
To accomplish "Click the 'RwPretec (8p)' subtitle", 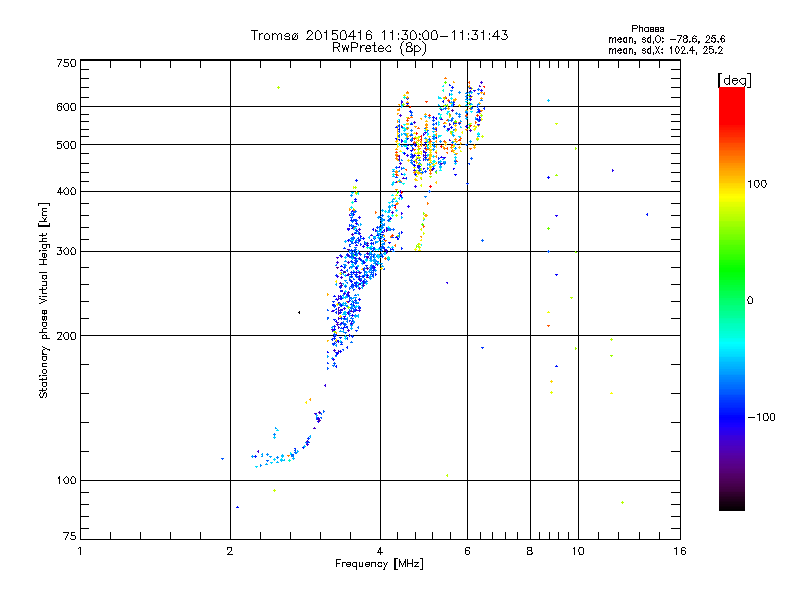I will tap(379, 48).
